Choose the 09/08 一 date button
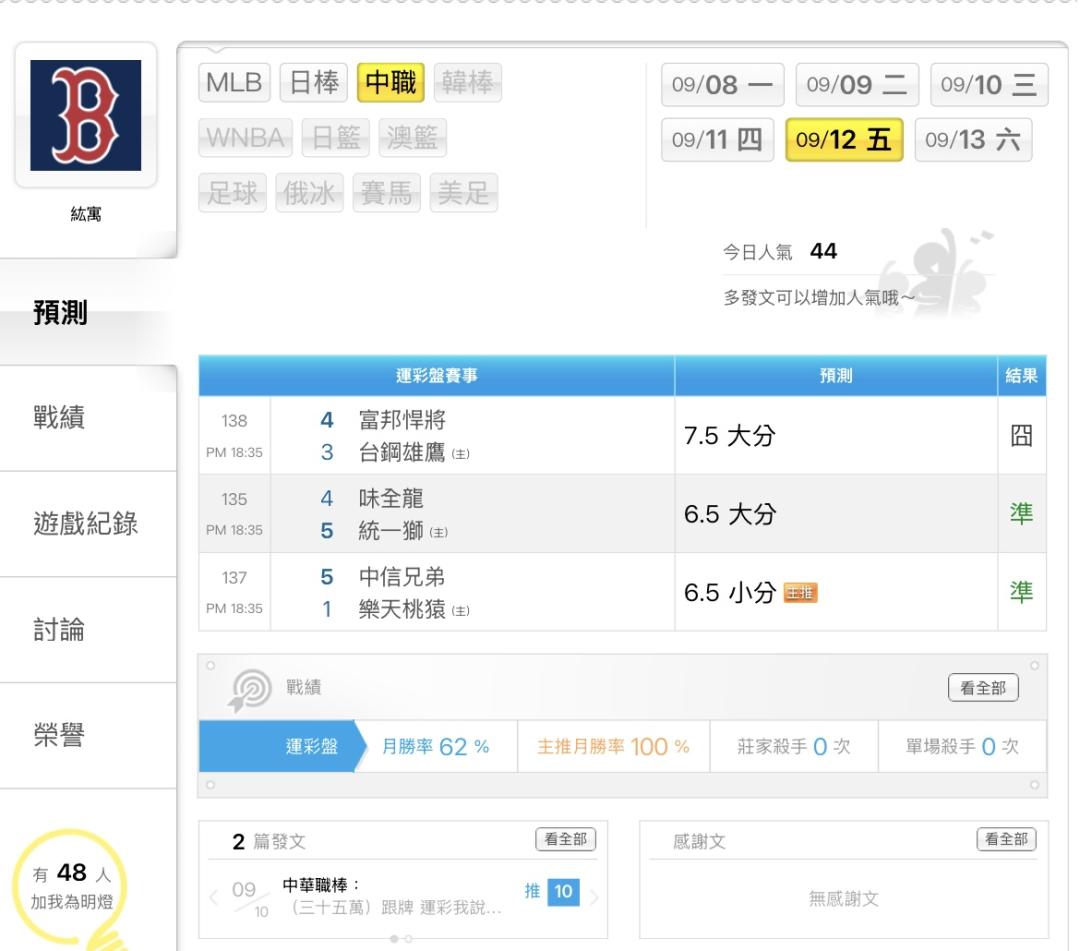 coord(723,85)
